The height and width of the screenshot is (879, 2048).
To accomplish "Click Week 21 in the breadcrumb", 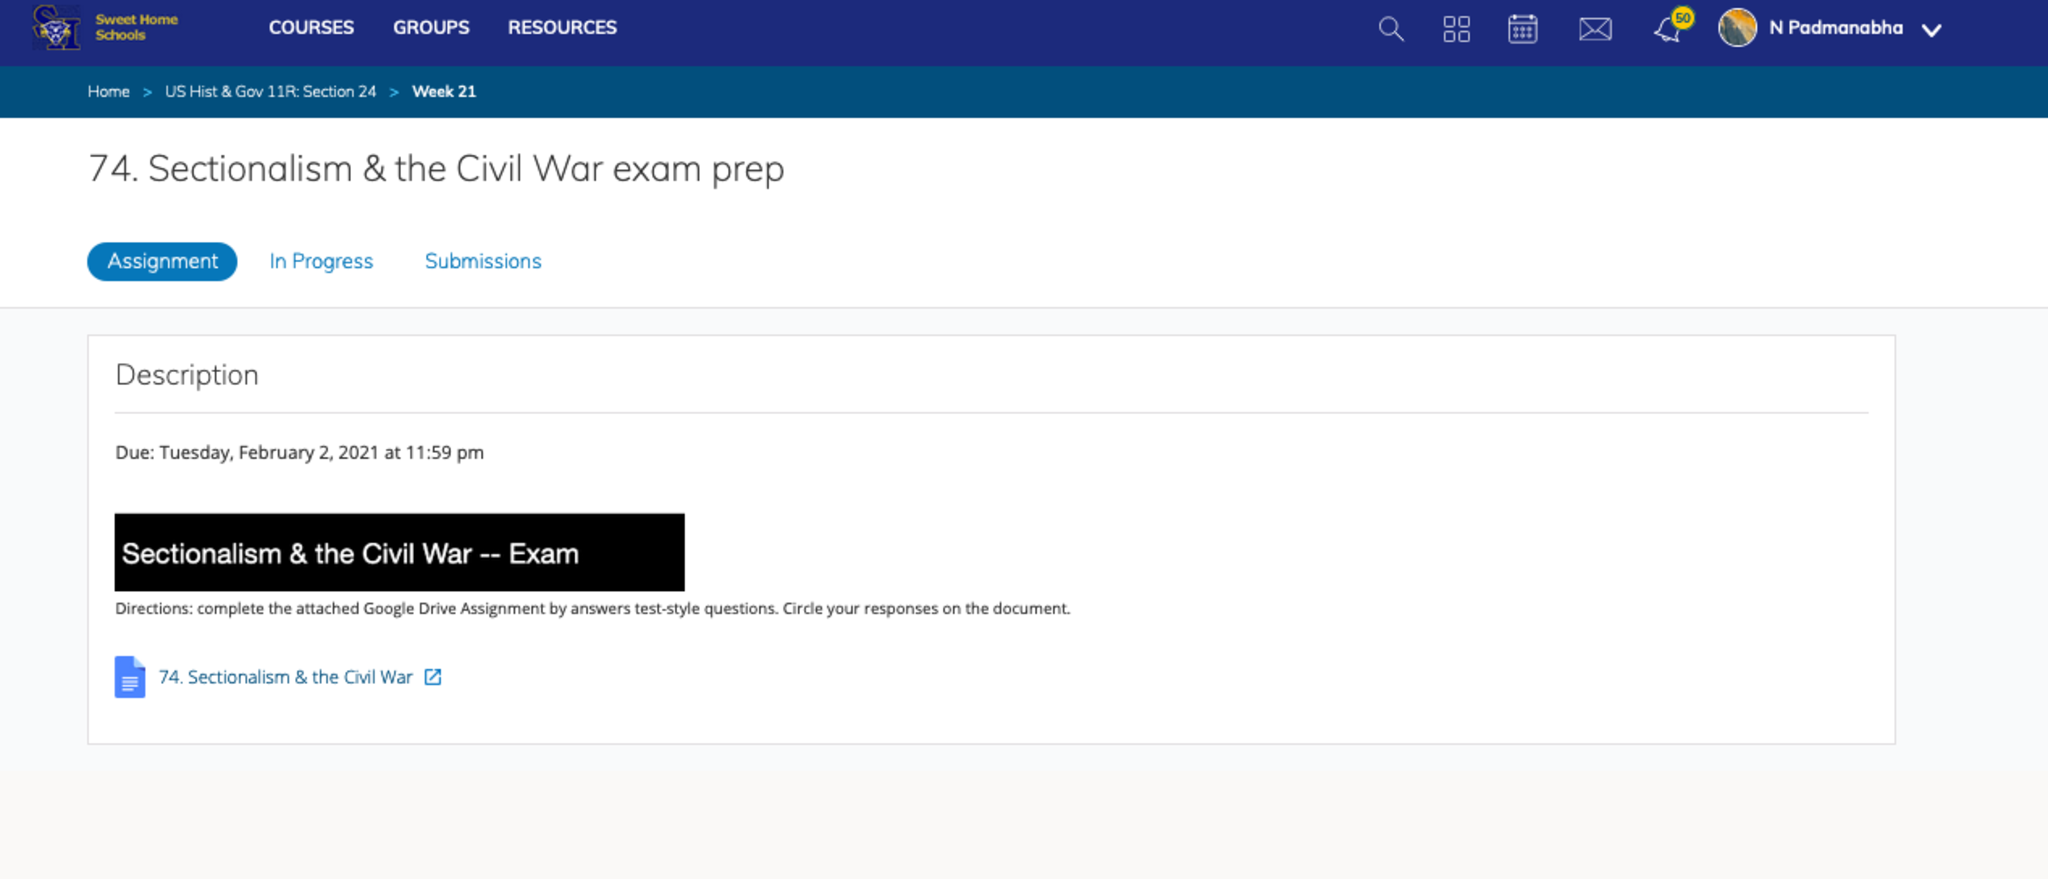I will (x=444, y=91).
